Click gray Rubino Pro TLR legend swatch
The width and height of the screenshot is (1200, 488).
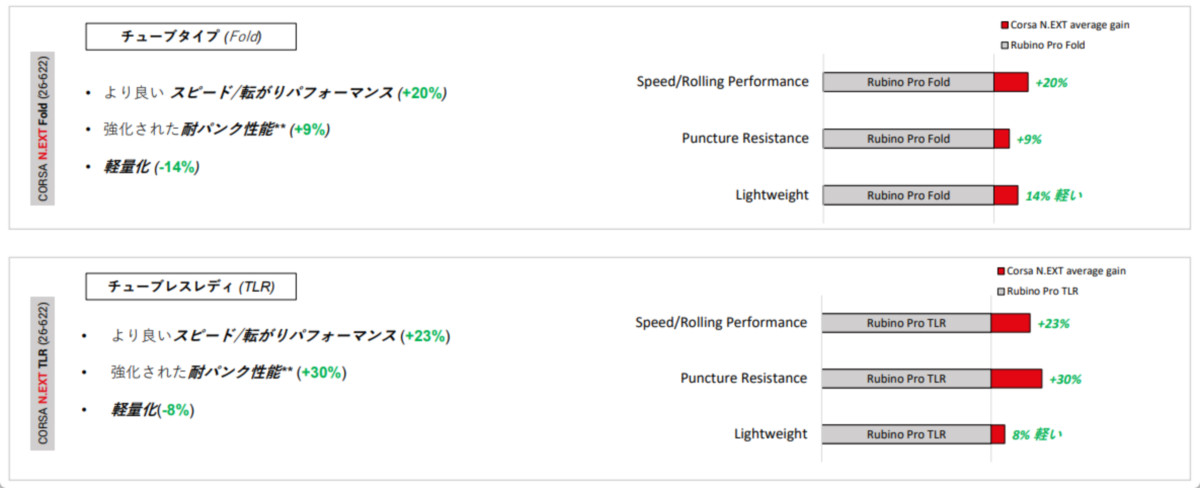tap(1002, 291)
